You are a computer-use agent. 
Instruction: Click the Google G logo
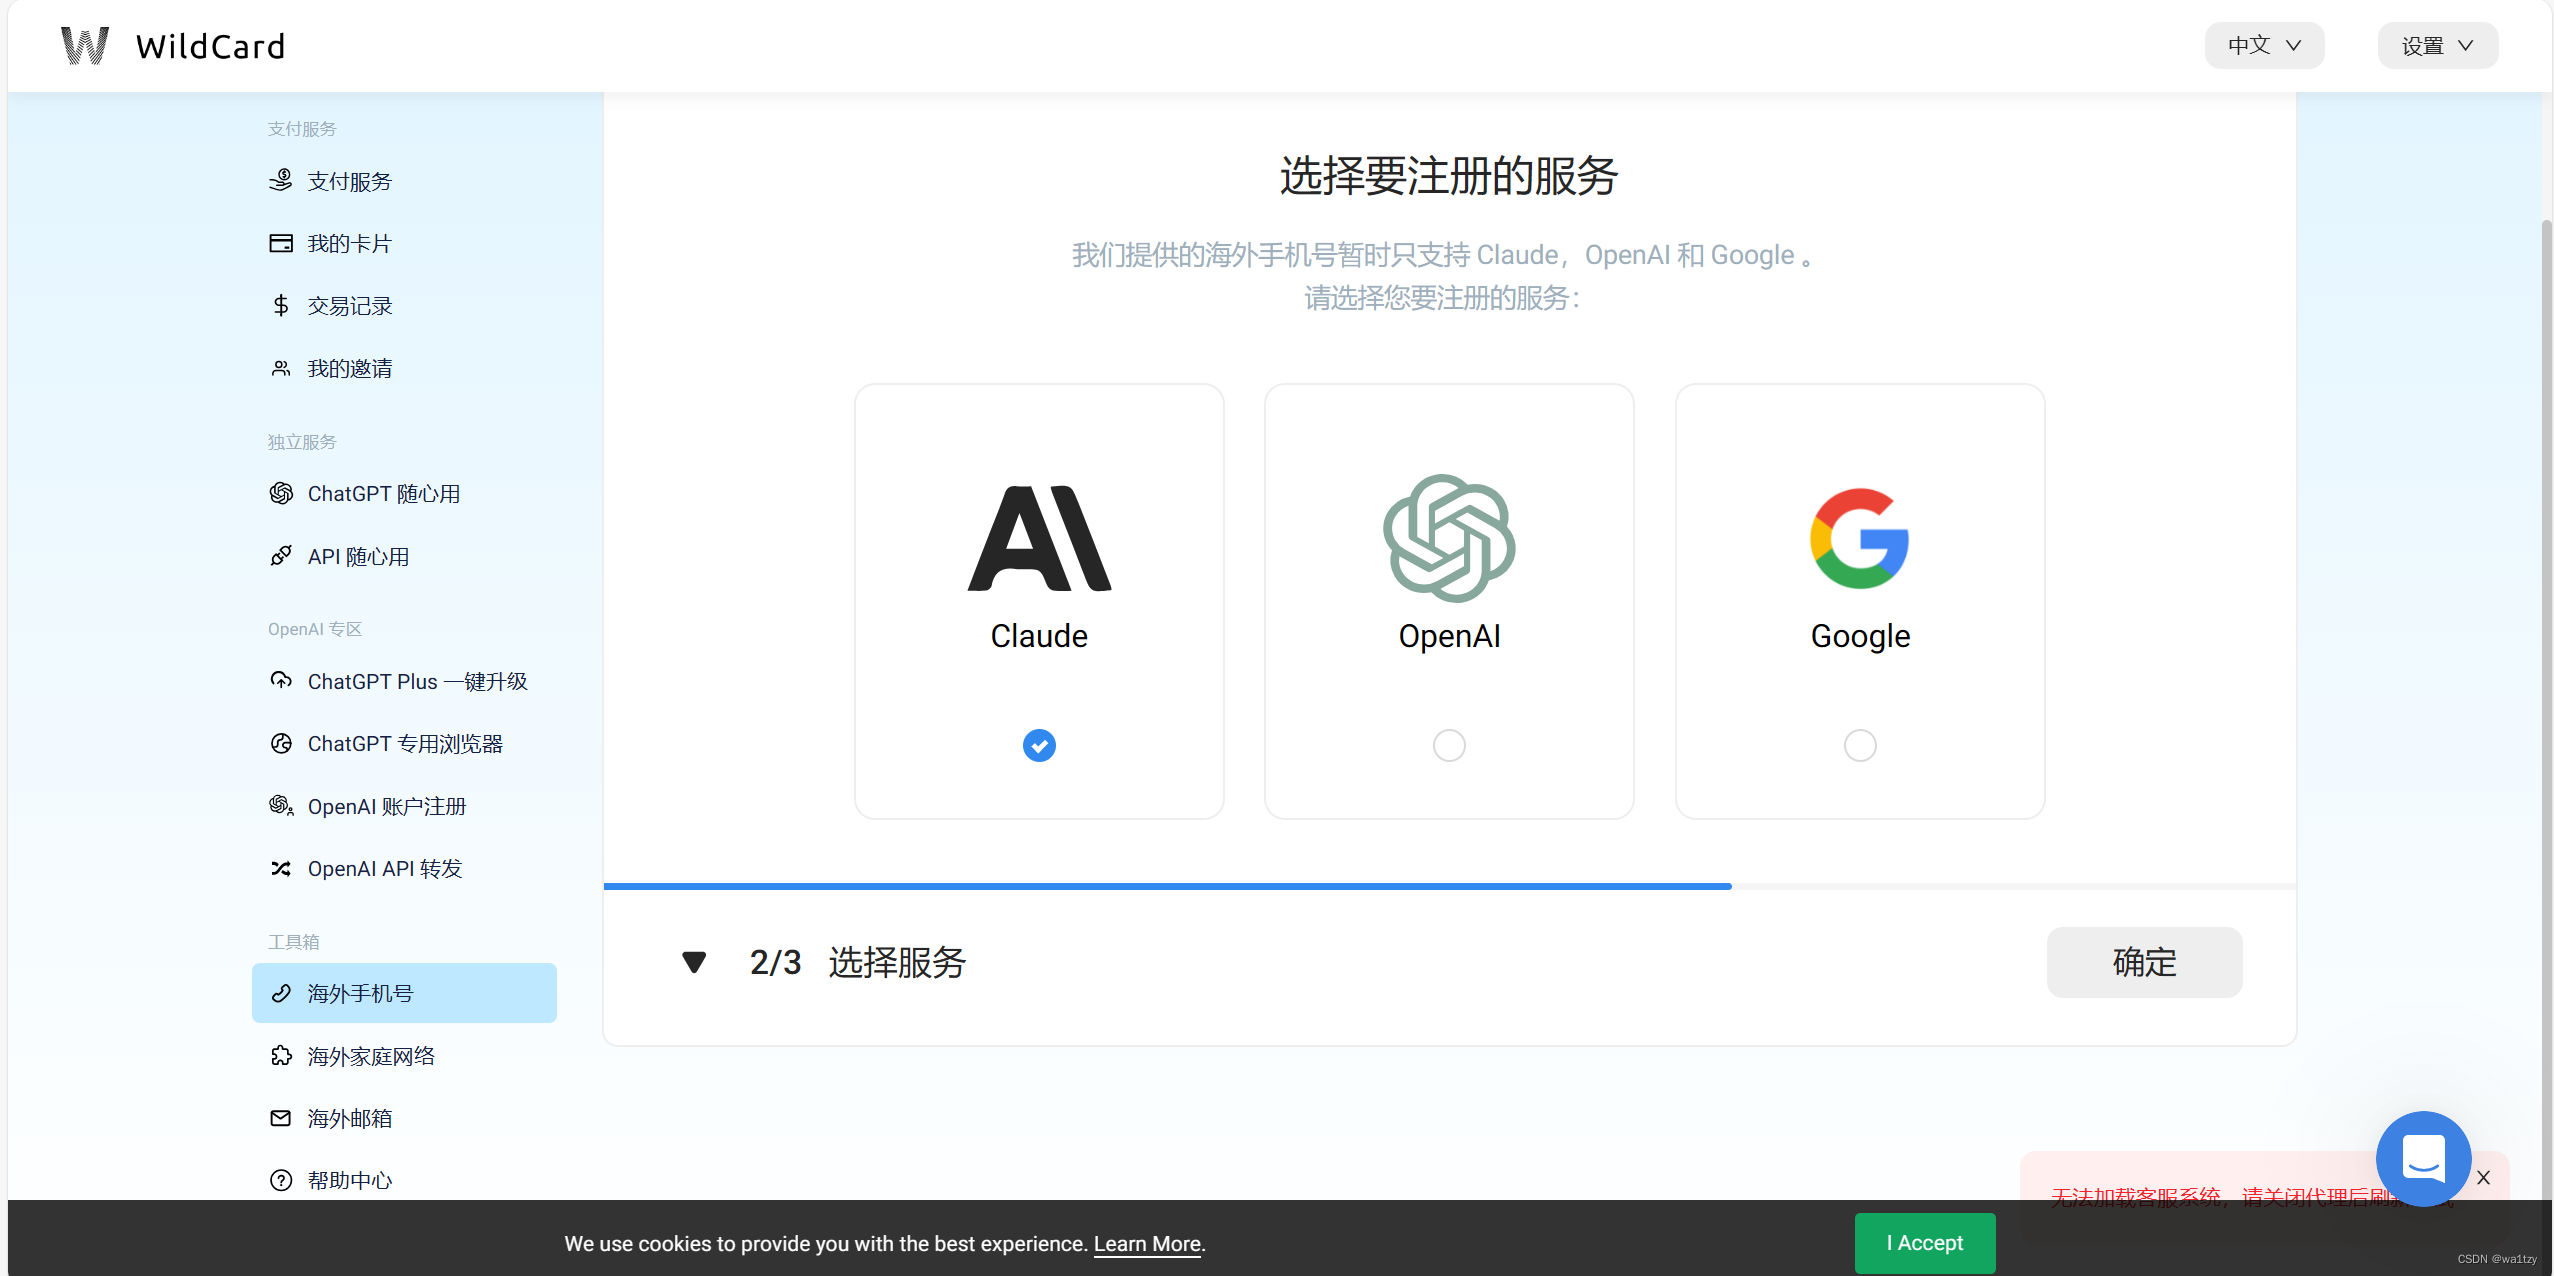tap(1860, 539)
